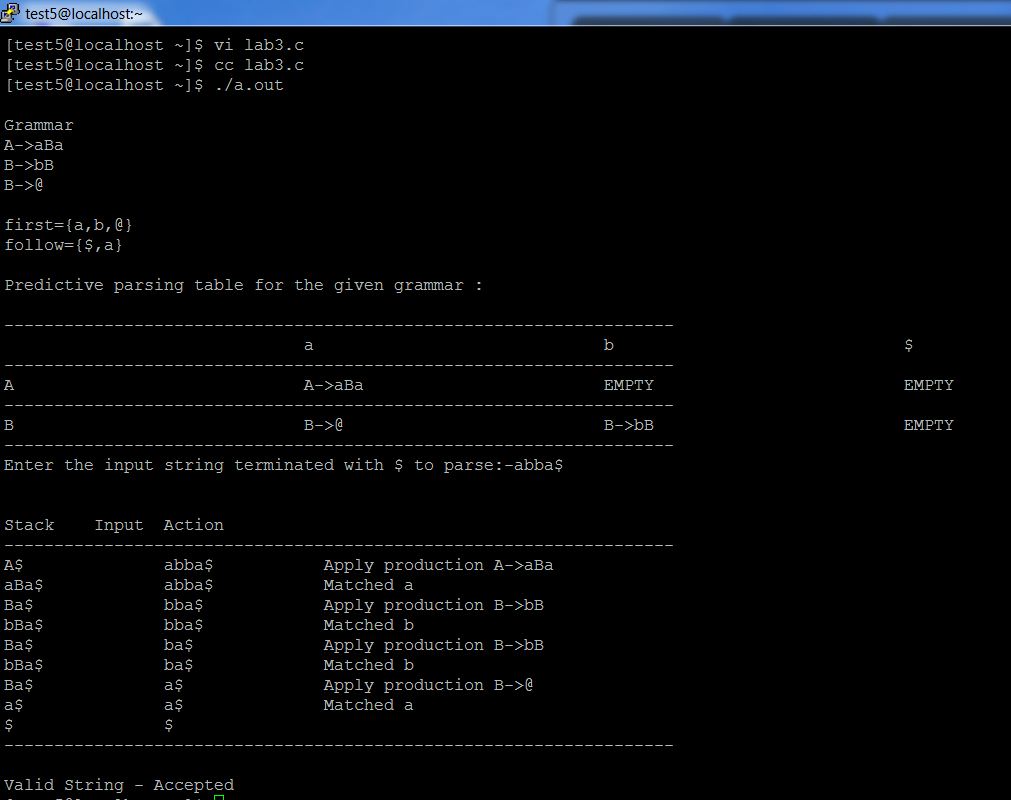Image resolution: width=1011 pixels, height=800 pixels.
Task: Select the EMPTY cell under column b
Action: pos(630,385)
